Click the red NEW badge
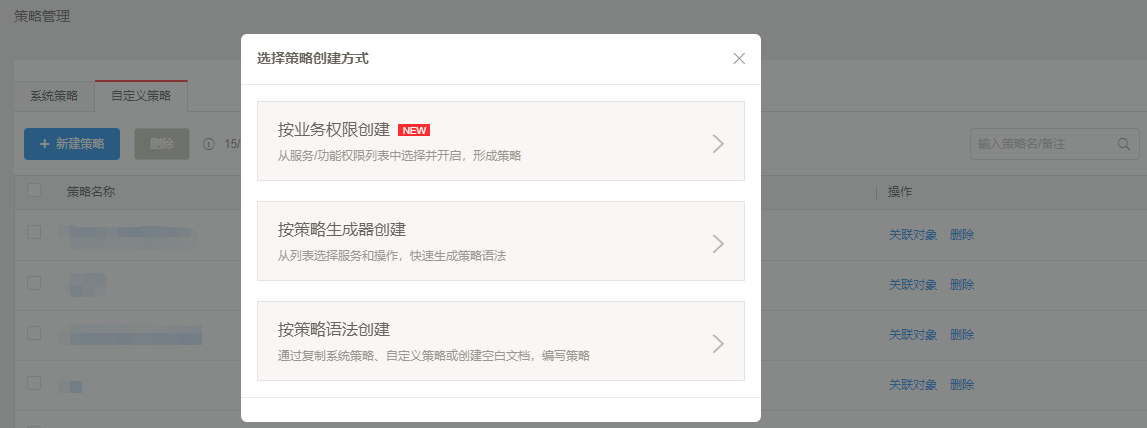The height and width of the screenshot is (428, 1147). pyautogui.click(x=414, y=130)
